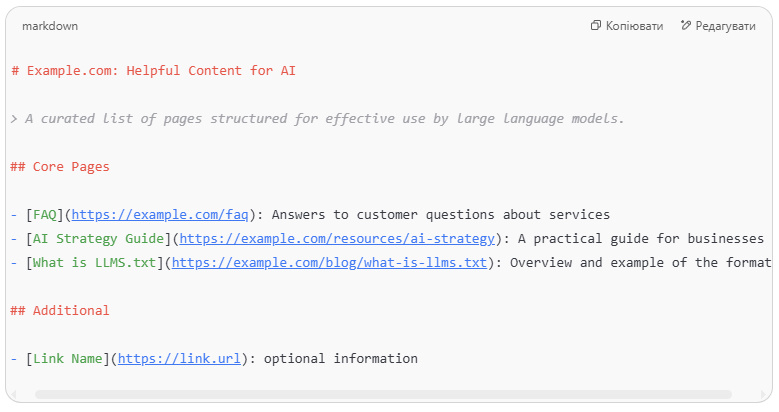Click the Копіювати button label
Image resolution: width=779 pixels, height=412 pixels.
click(x=634, y=26)
